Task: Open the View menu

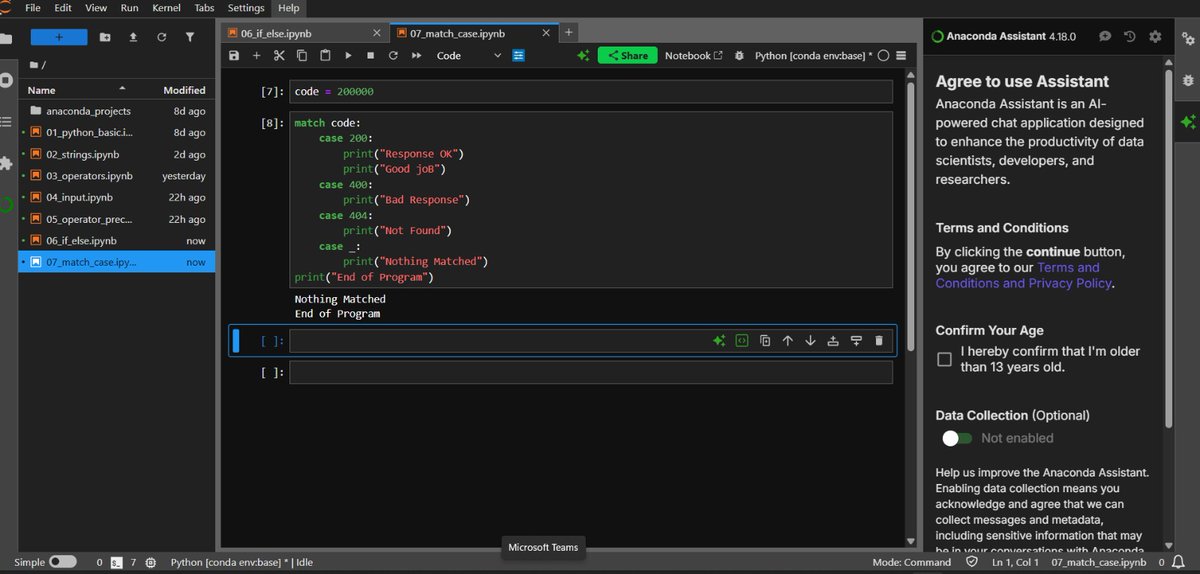Action: click(x=96, y=8)
